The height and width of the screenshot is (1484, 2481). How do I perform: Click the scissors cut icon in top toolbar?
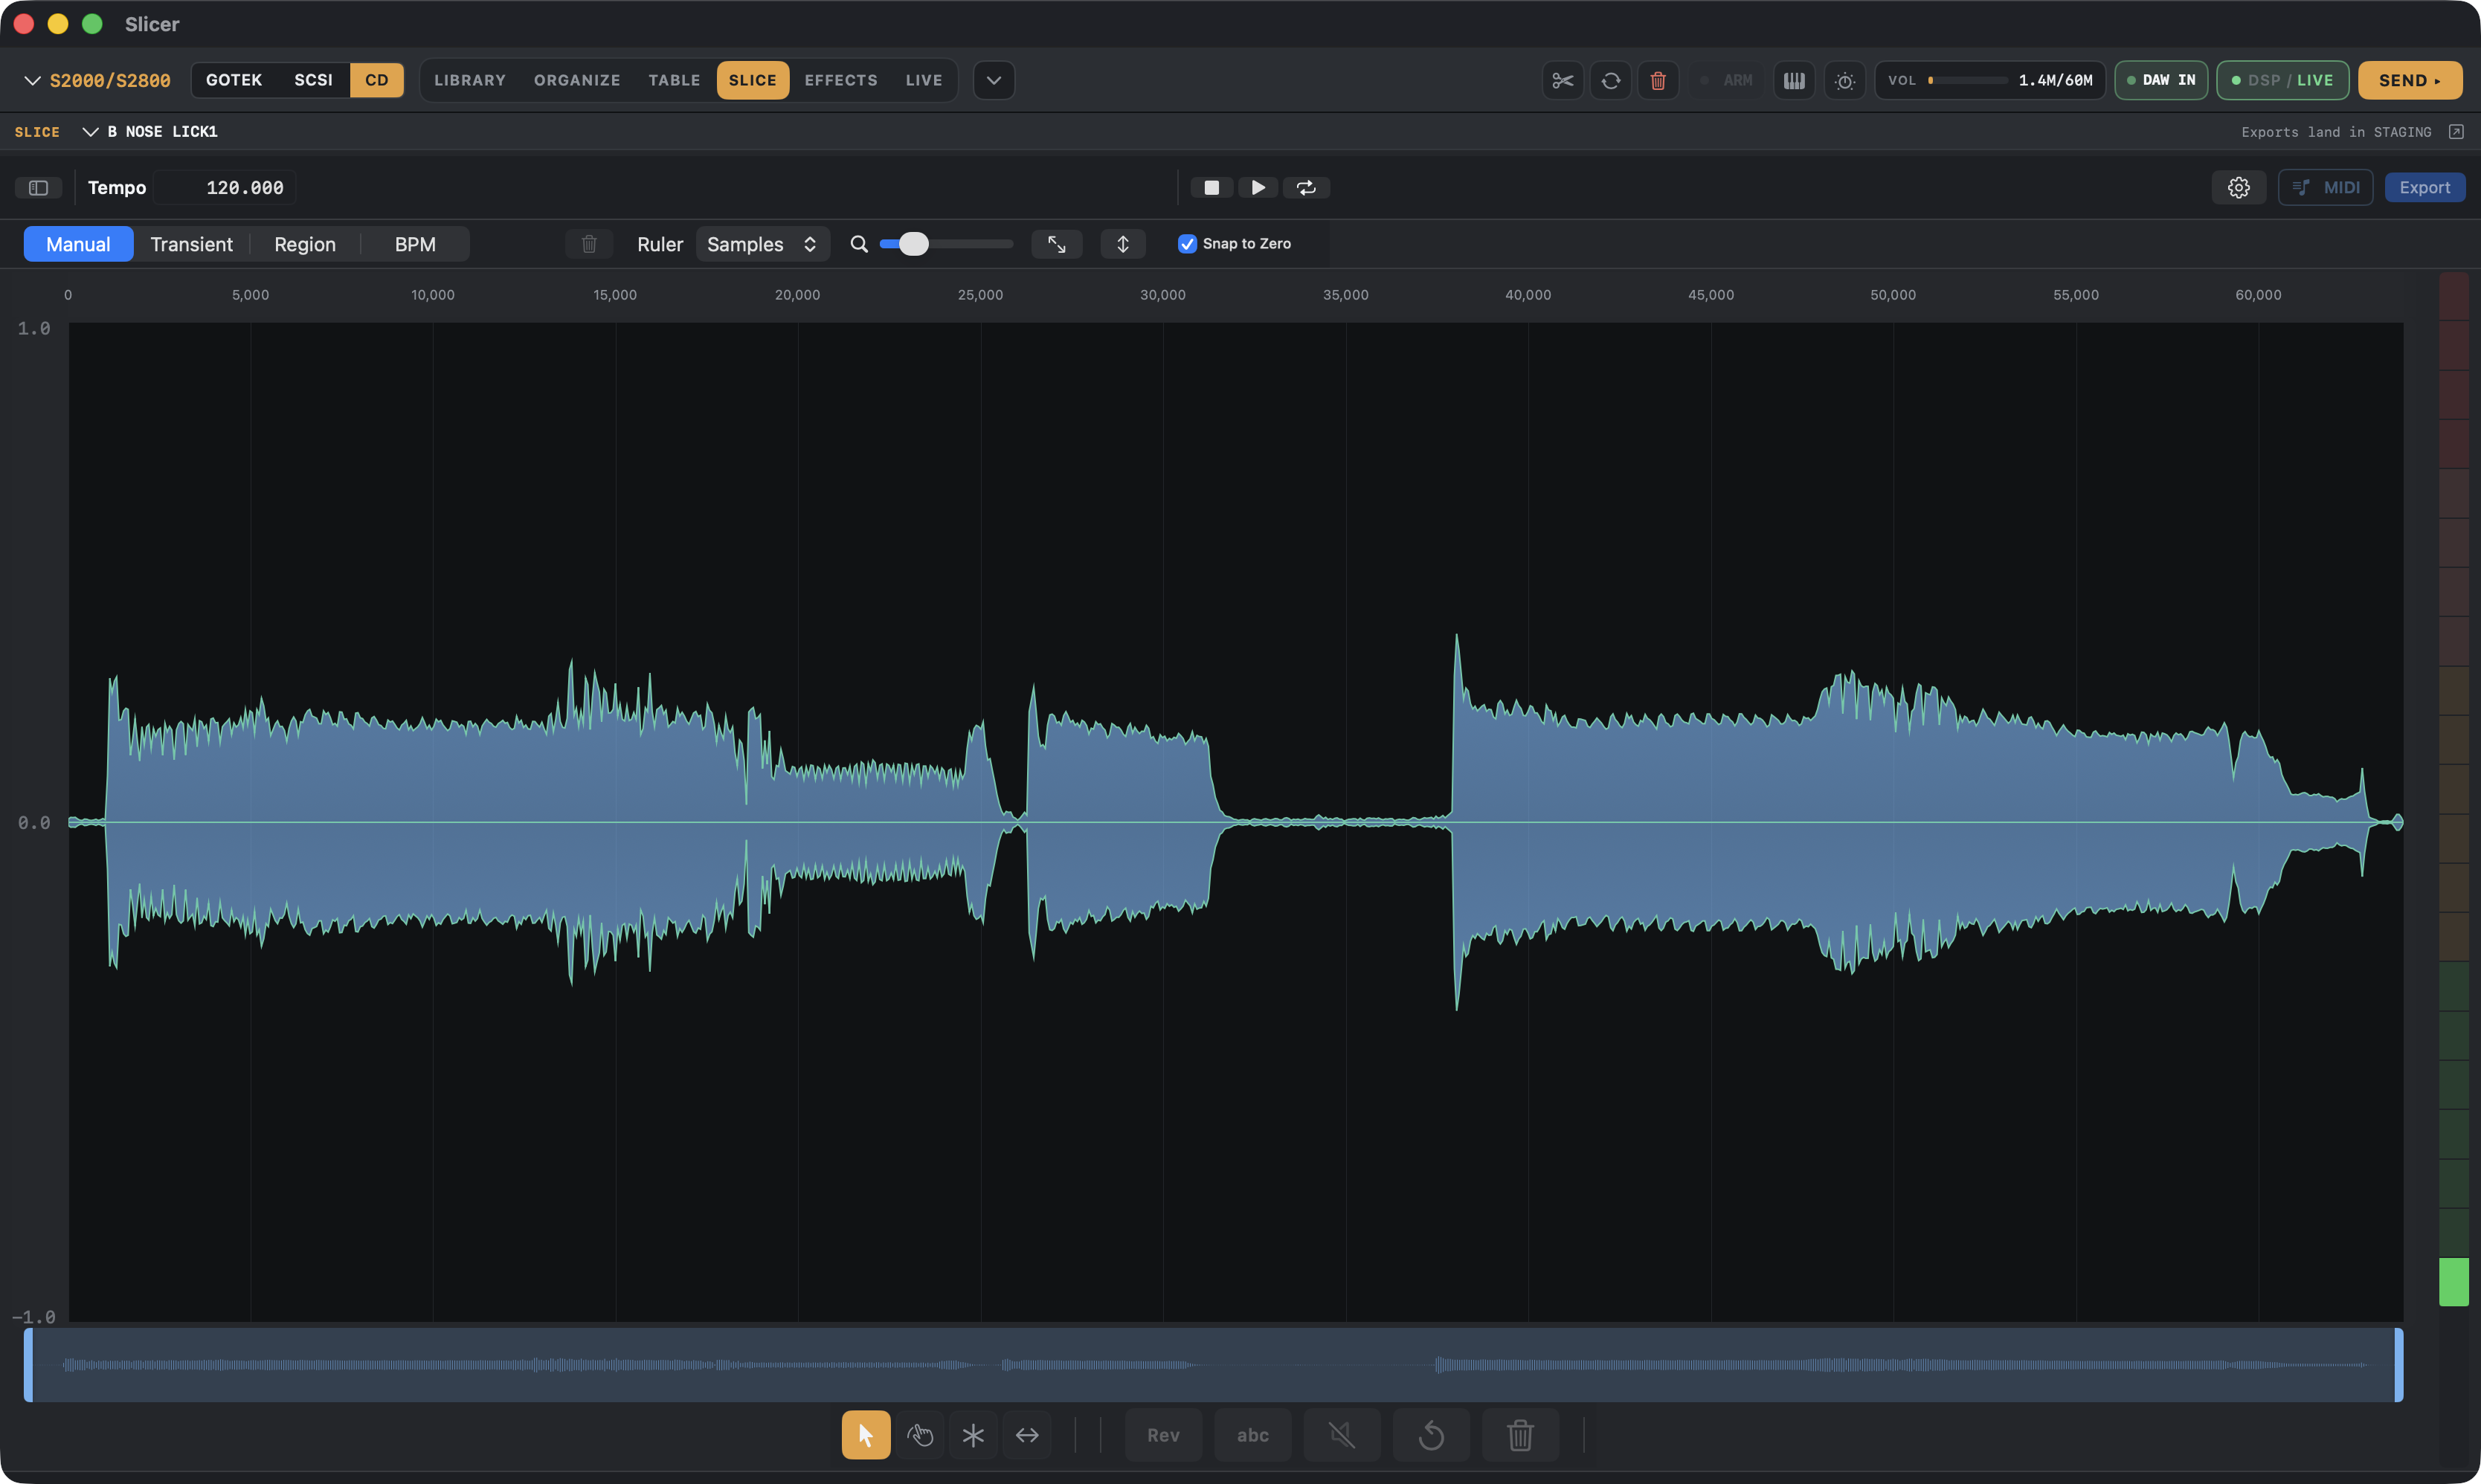(x=1562, y=80)
